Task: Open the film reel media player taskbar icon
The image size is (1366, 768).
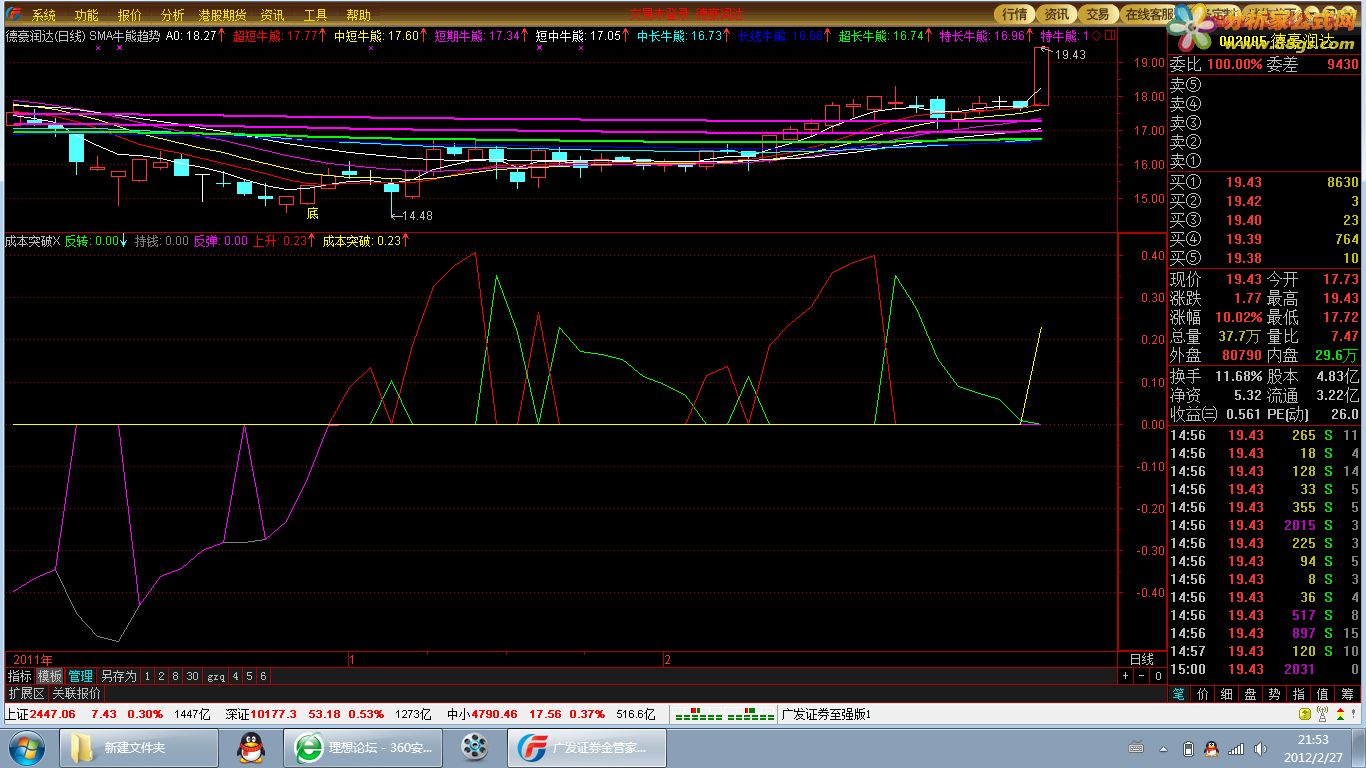Action: coord(475,747)
